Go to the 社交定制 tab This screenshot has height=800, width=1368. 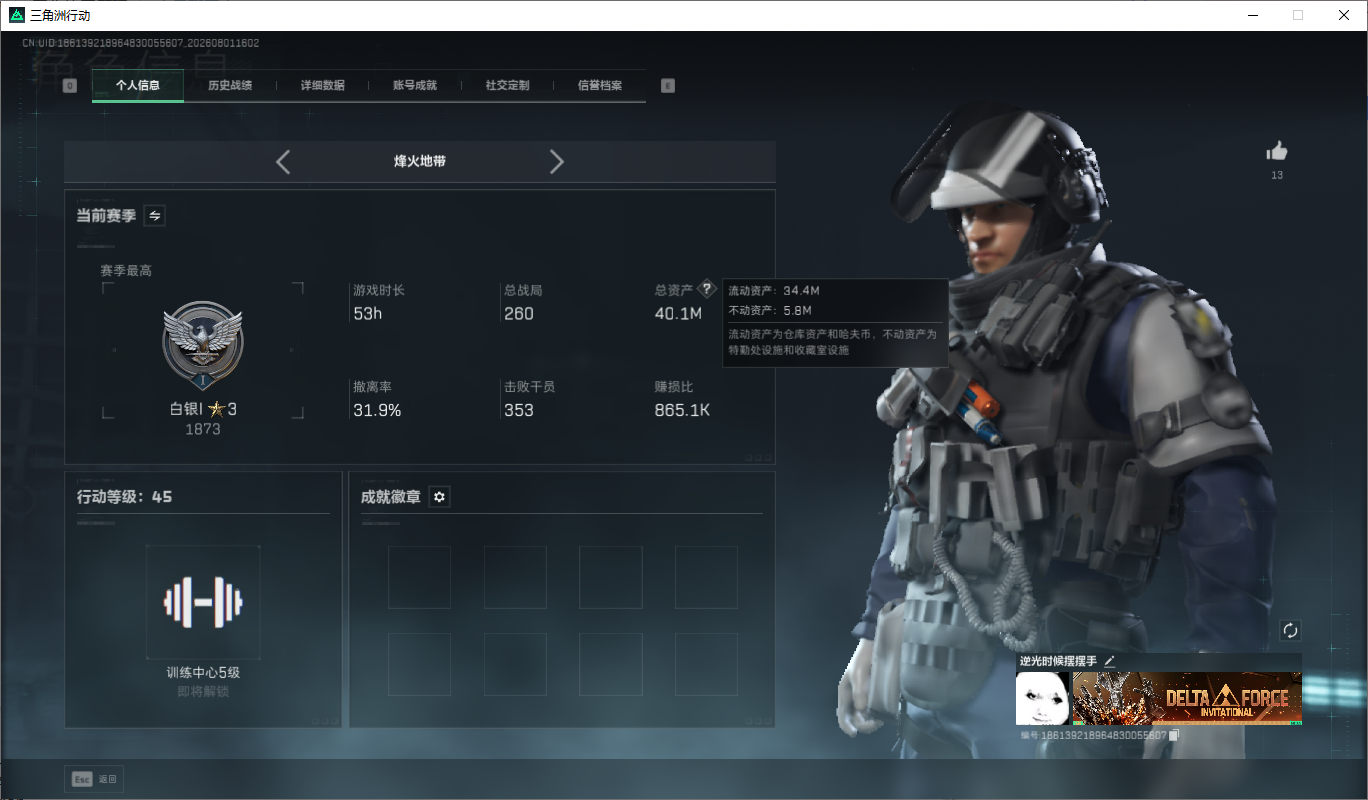[x=507, y=86]
